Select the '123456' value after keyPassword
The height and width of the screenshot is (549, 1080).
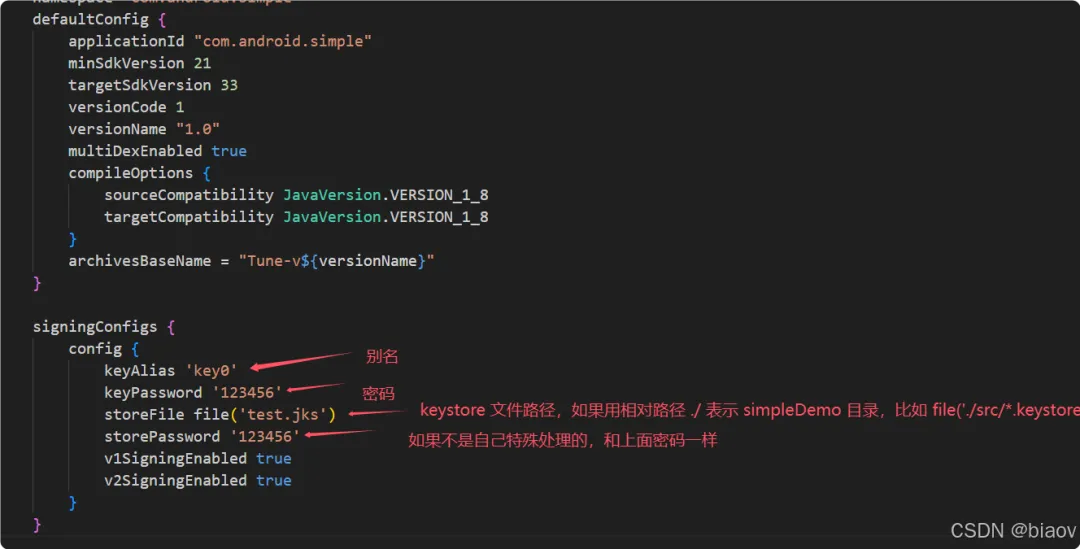pyautogui.click(x=247, y=393)
